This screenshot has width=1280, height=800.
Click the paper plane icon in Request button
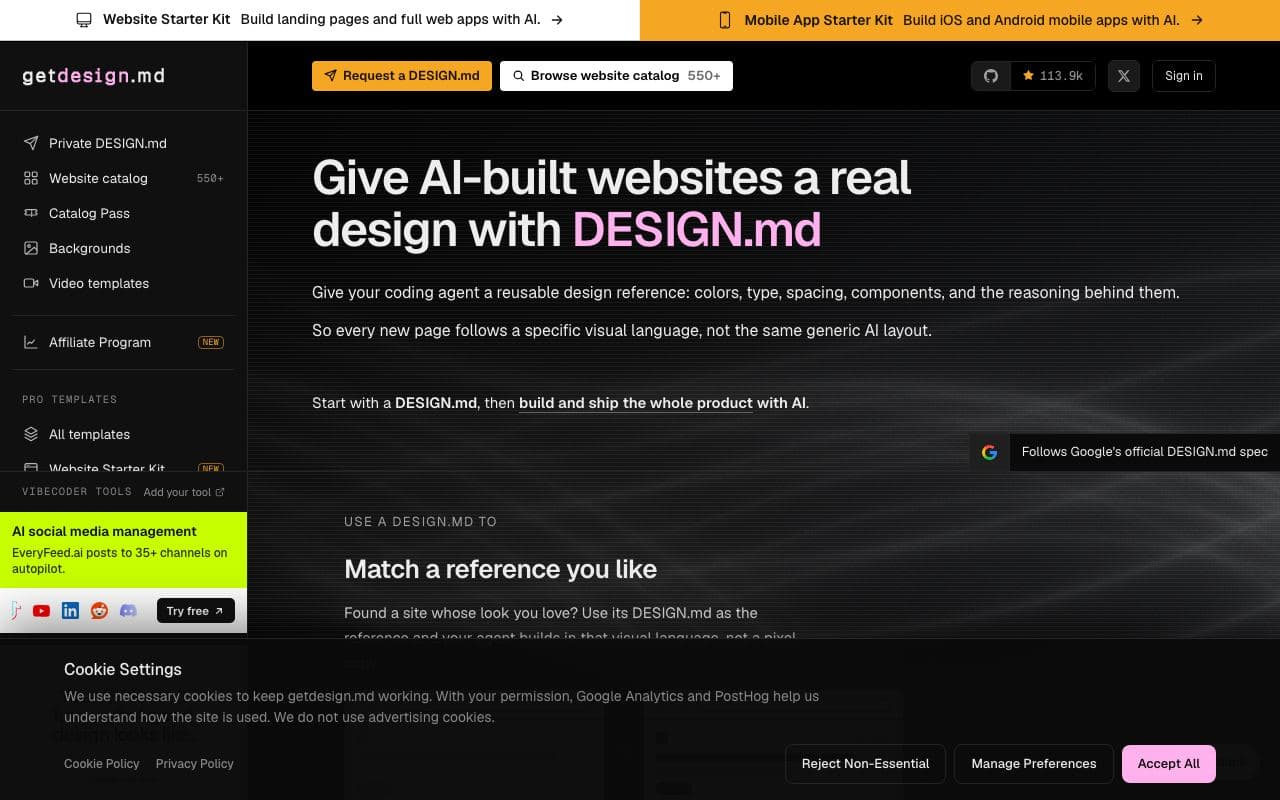coord(331,76)
